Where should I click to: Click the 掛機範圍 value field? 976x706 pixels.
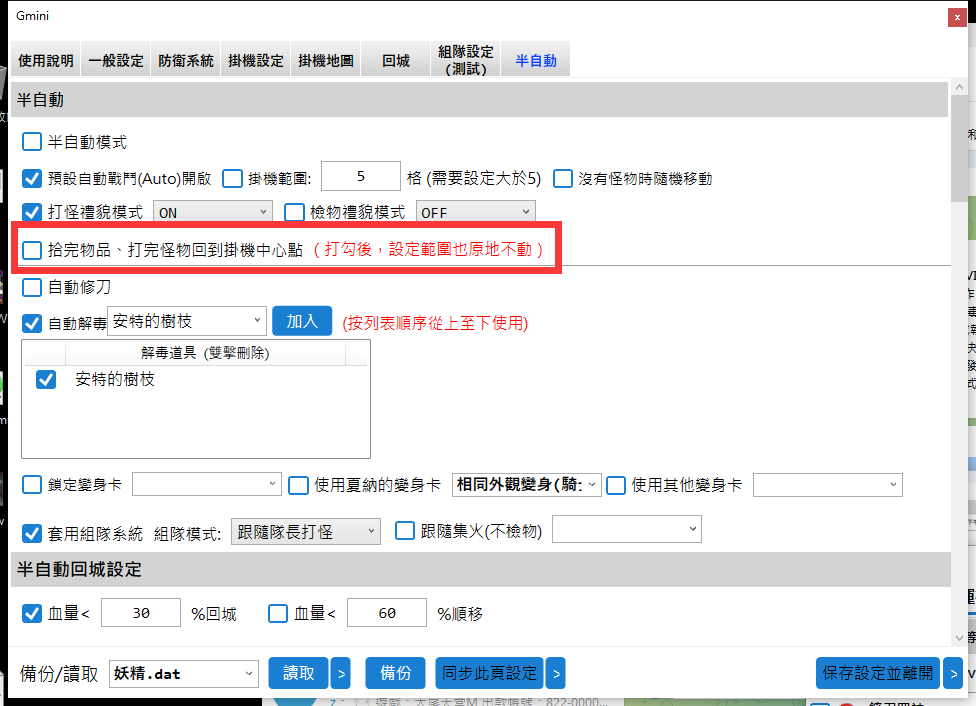[361, 176]
